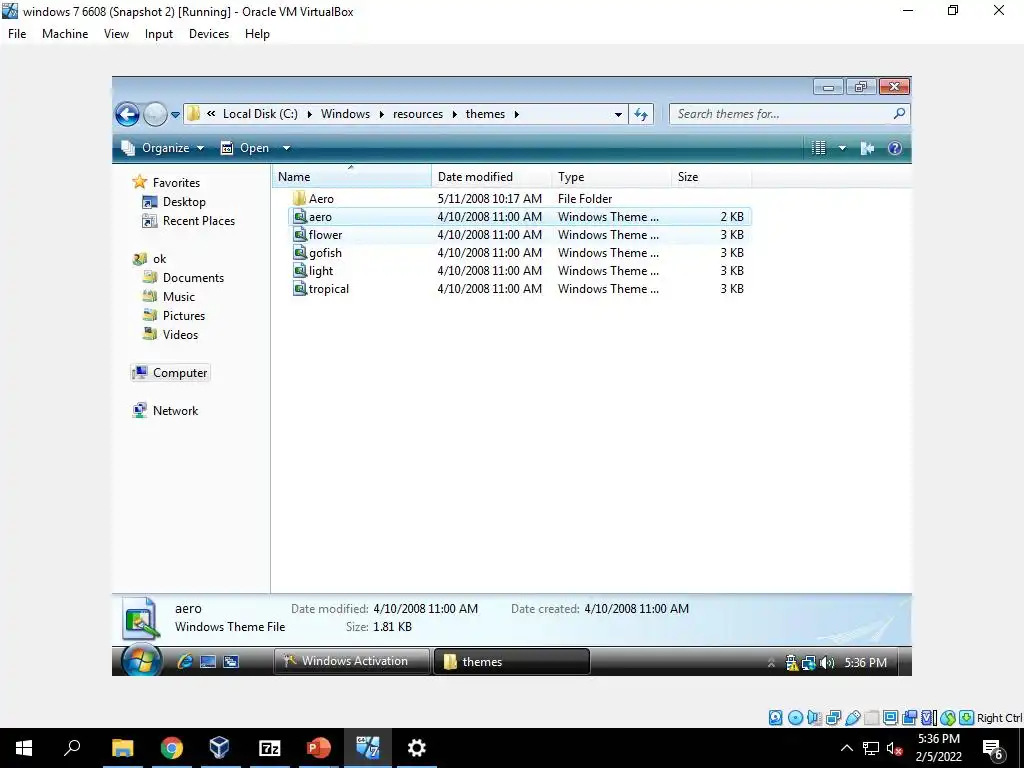The height and width of the screenshot is (768, 1024).
Task: Select Network in navigation pane
Action: (x=165, y=411)
